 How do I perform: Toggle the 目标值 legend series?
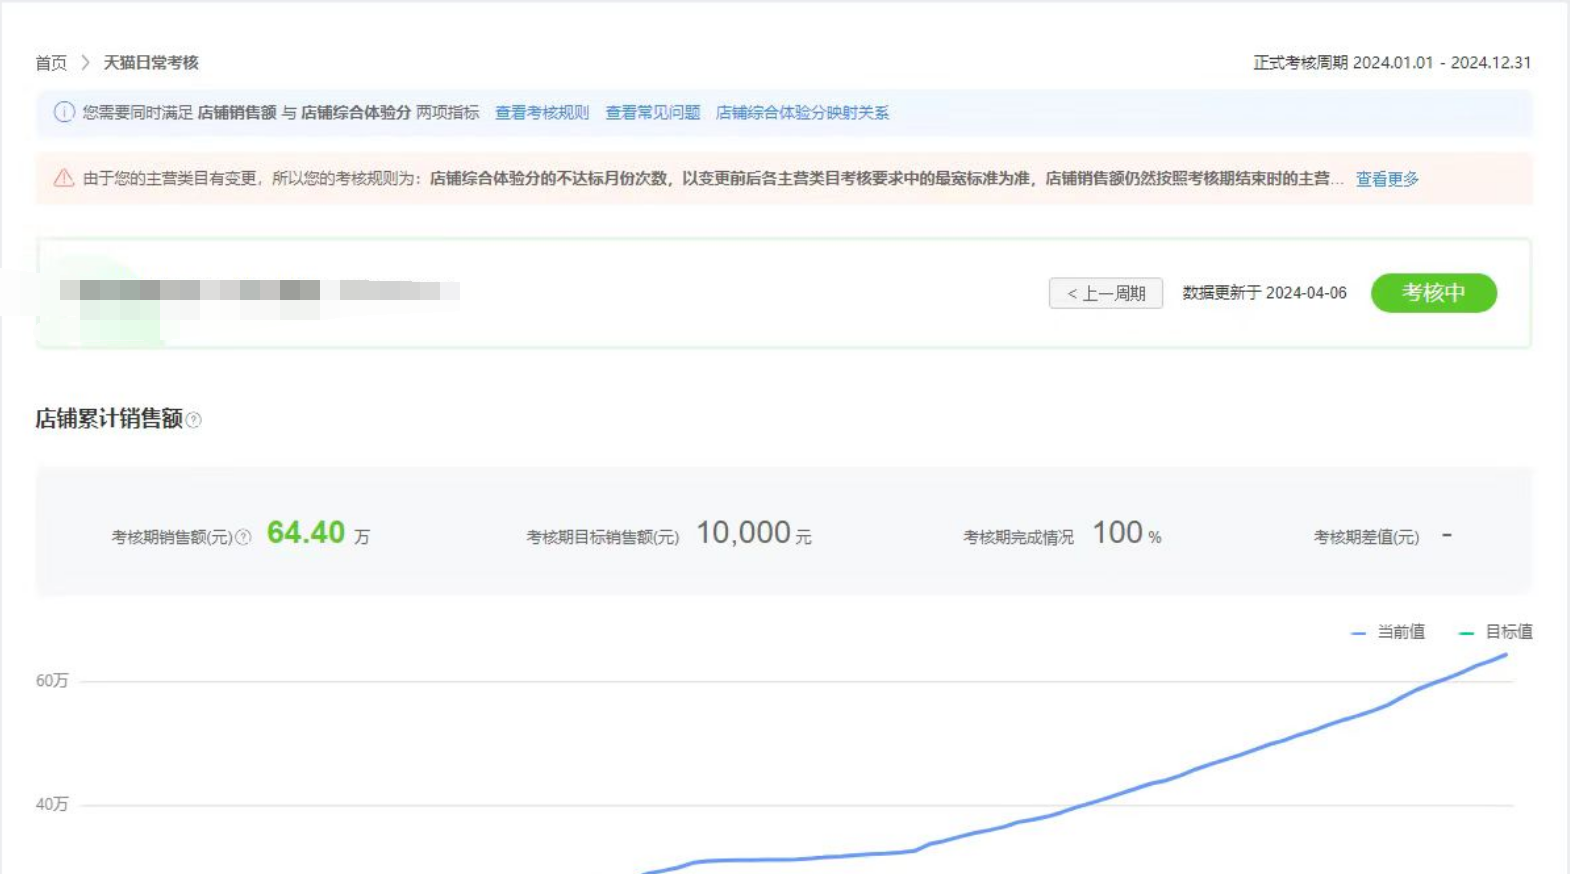[x=1496, y=632]
